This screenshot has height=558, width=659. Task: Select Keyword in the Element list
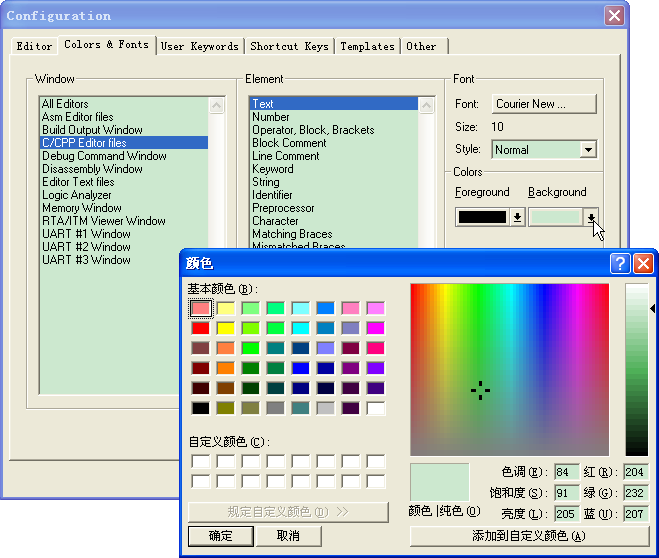(273, 169)
